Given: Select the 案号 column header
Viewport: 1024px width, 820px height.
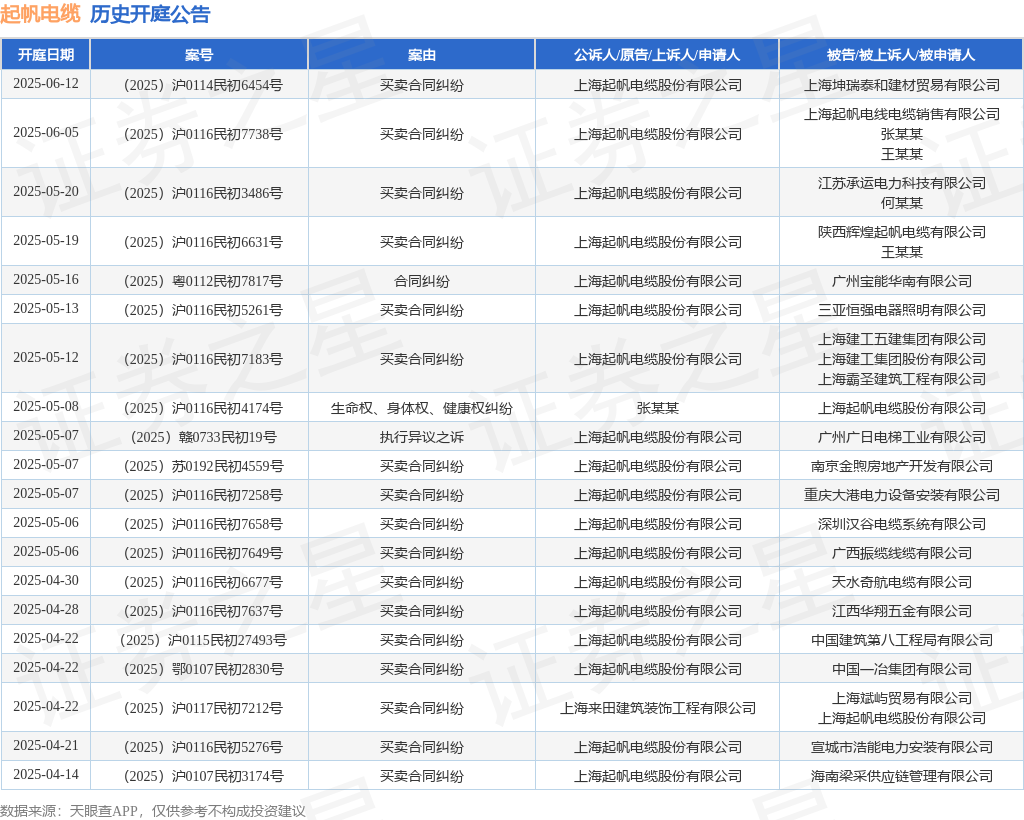Looking at the screenshot, I should pos(199,55).
